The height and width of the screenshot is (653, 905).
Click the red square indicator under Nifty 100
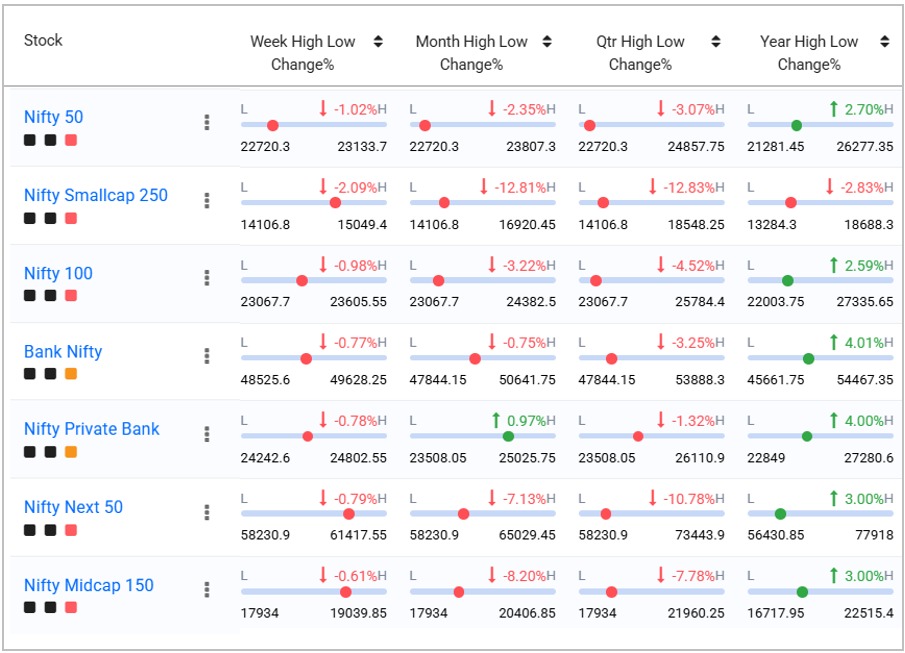point(71,296)
